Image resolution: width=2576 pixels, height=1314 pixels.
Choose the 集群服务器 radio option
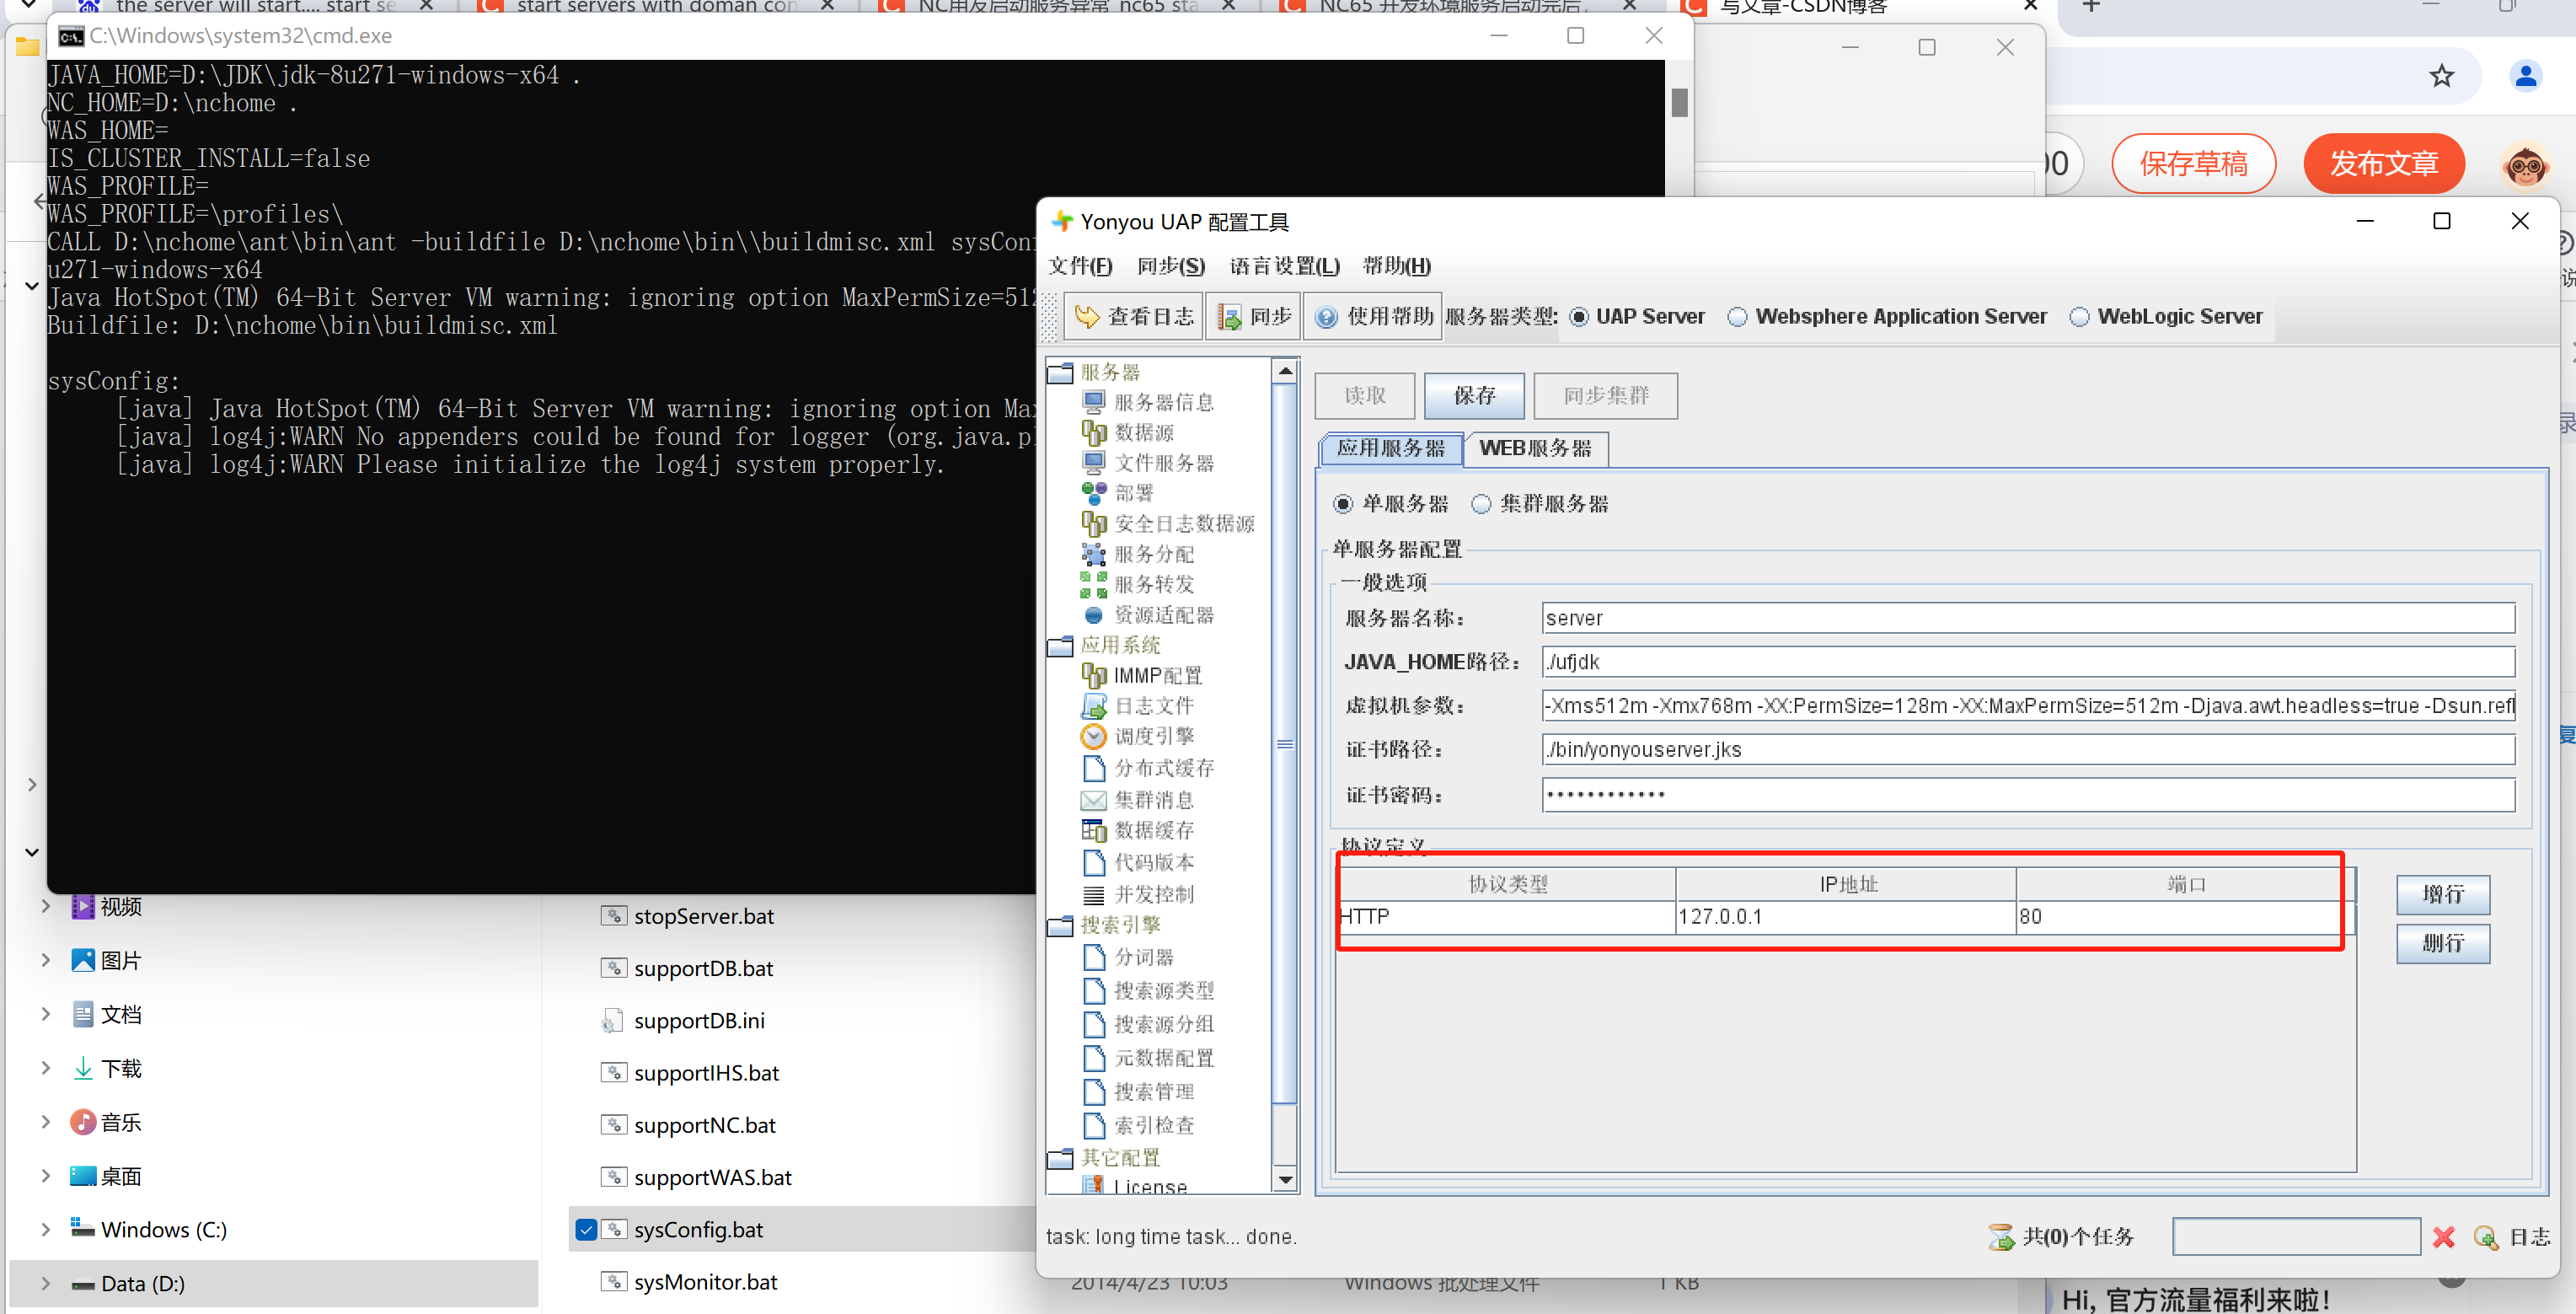(x=1481, y=504)
